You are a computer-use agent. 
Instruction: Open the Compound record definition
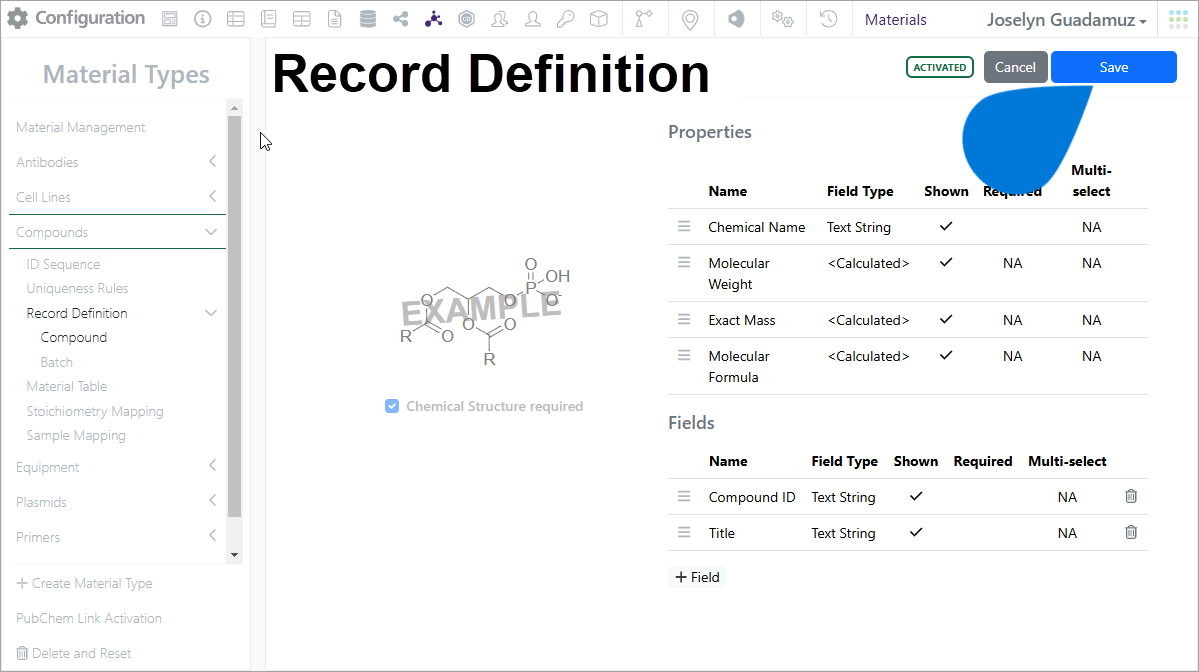pyautogui.click(x=73, y=337)
